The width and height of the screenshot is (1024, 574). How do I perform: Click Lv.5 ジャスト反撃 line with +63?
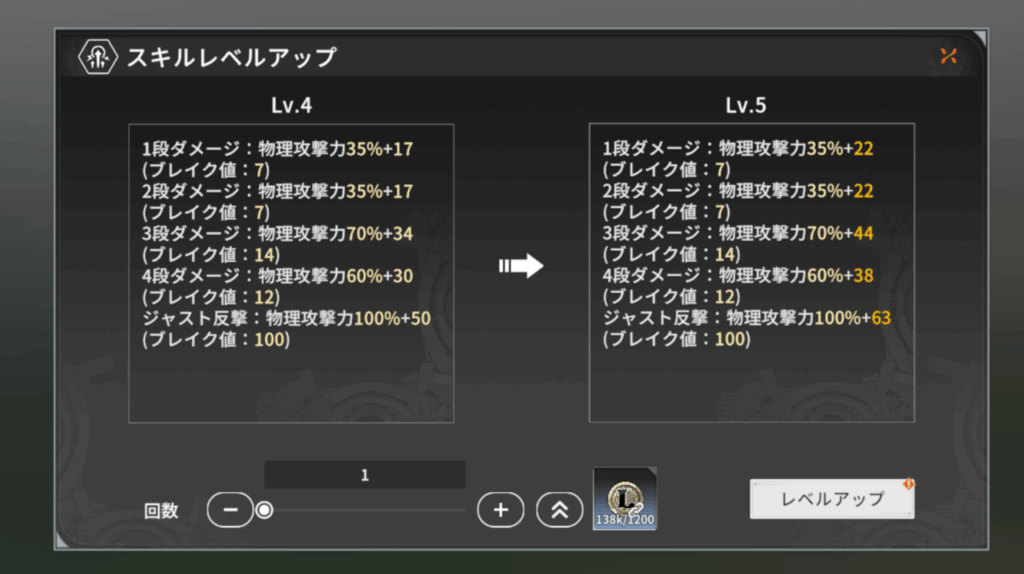point(746,318)
